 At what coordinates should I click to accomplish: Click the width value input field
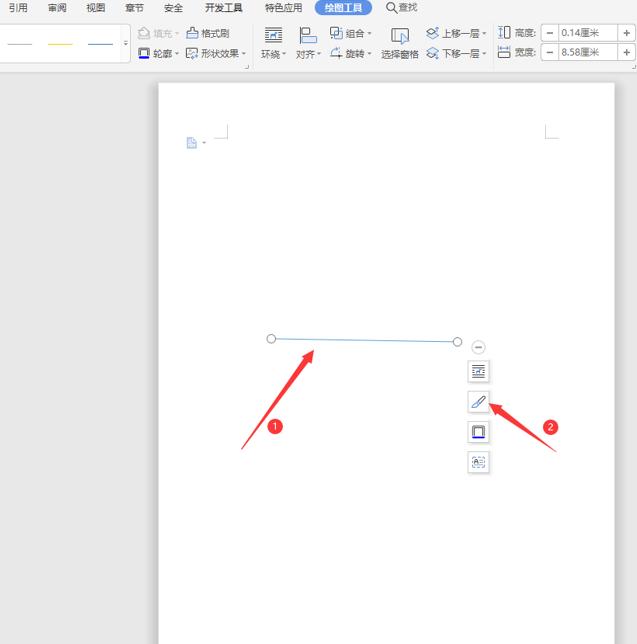tap(588, 52)
